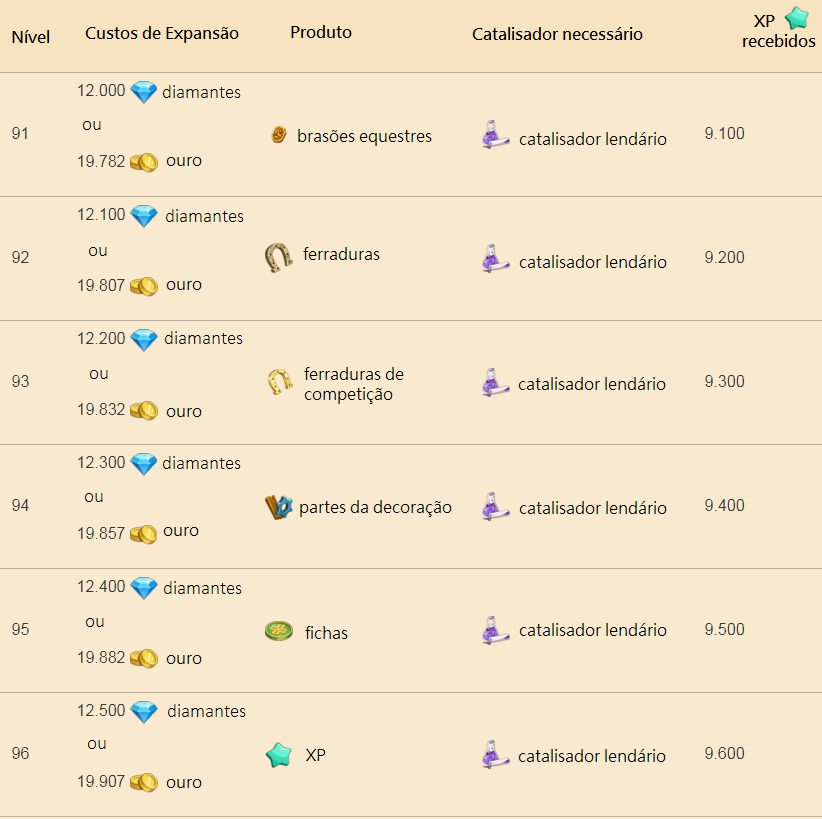
Task: Select the green fichas token icon
Action: pyautogui.click(x=279, y=631)
